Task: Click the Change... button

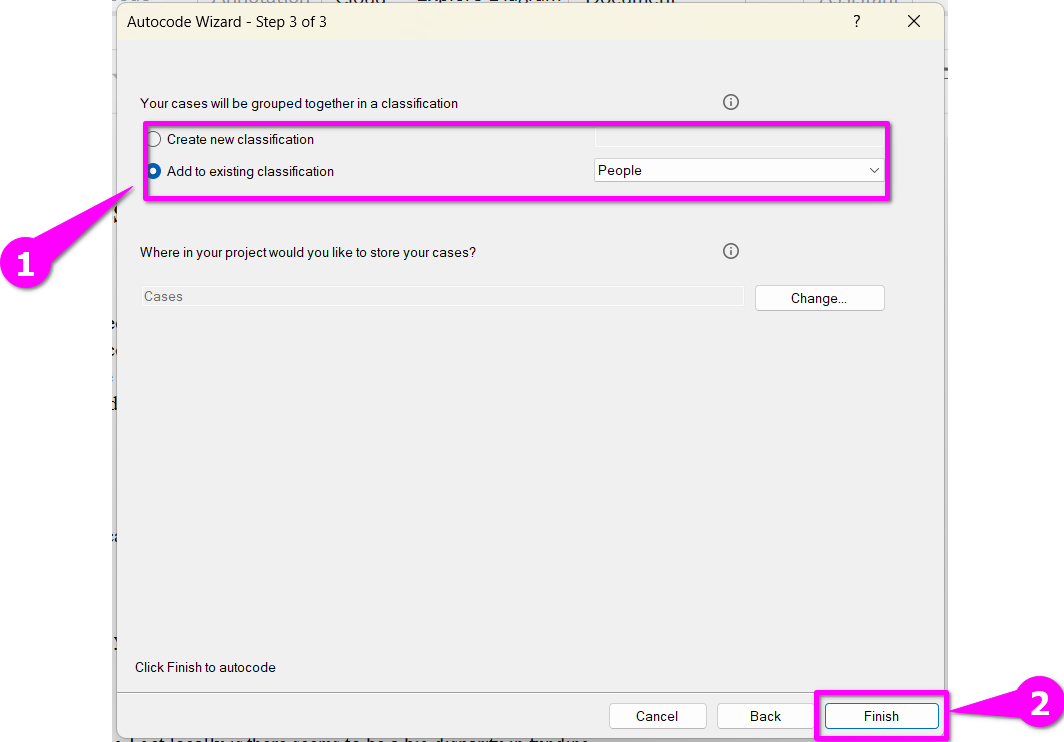Action: pos(819,298)
